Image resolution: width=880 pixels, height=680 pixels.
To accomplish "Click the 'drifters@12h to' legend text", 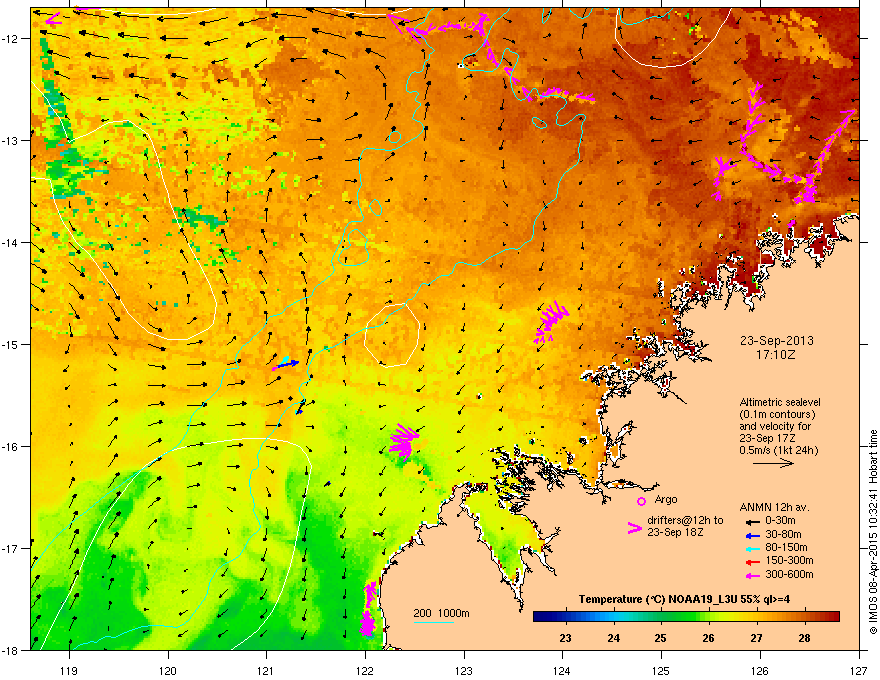I will pos(685,520).
